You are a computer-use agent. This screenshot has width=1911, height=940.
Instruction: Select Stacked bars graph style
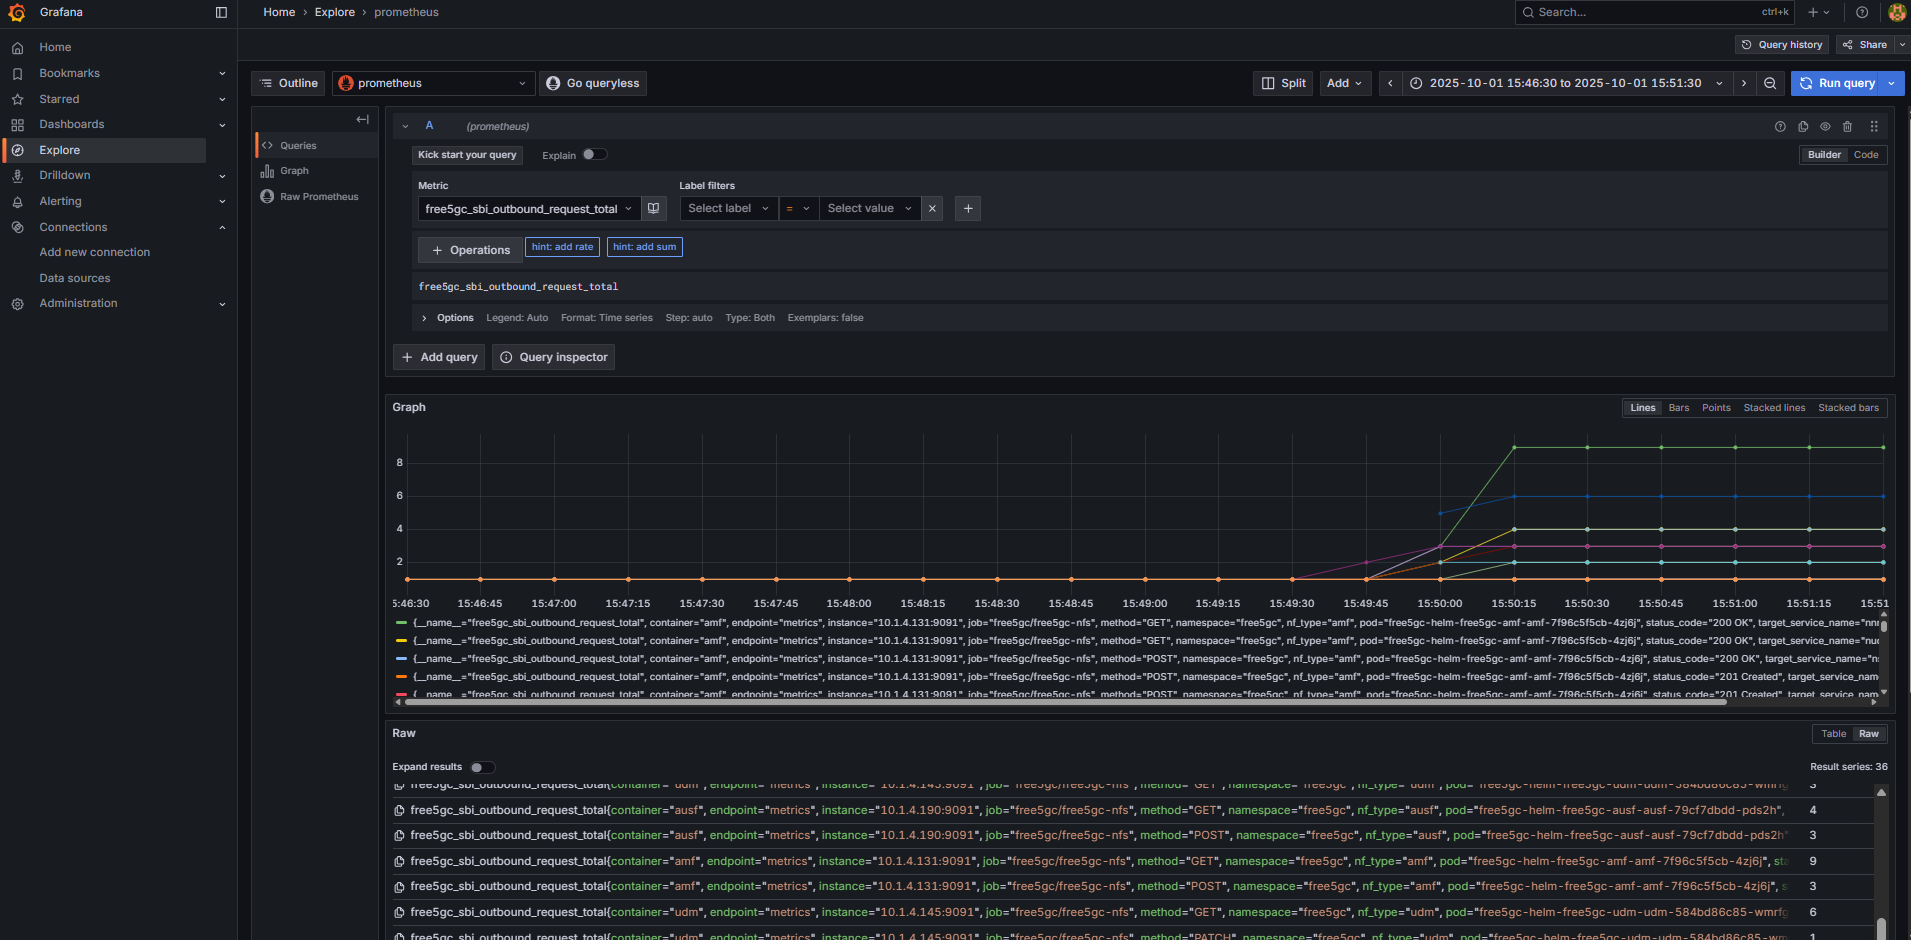point(1847,408)
